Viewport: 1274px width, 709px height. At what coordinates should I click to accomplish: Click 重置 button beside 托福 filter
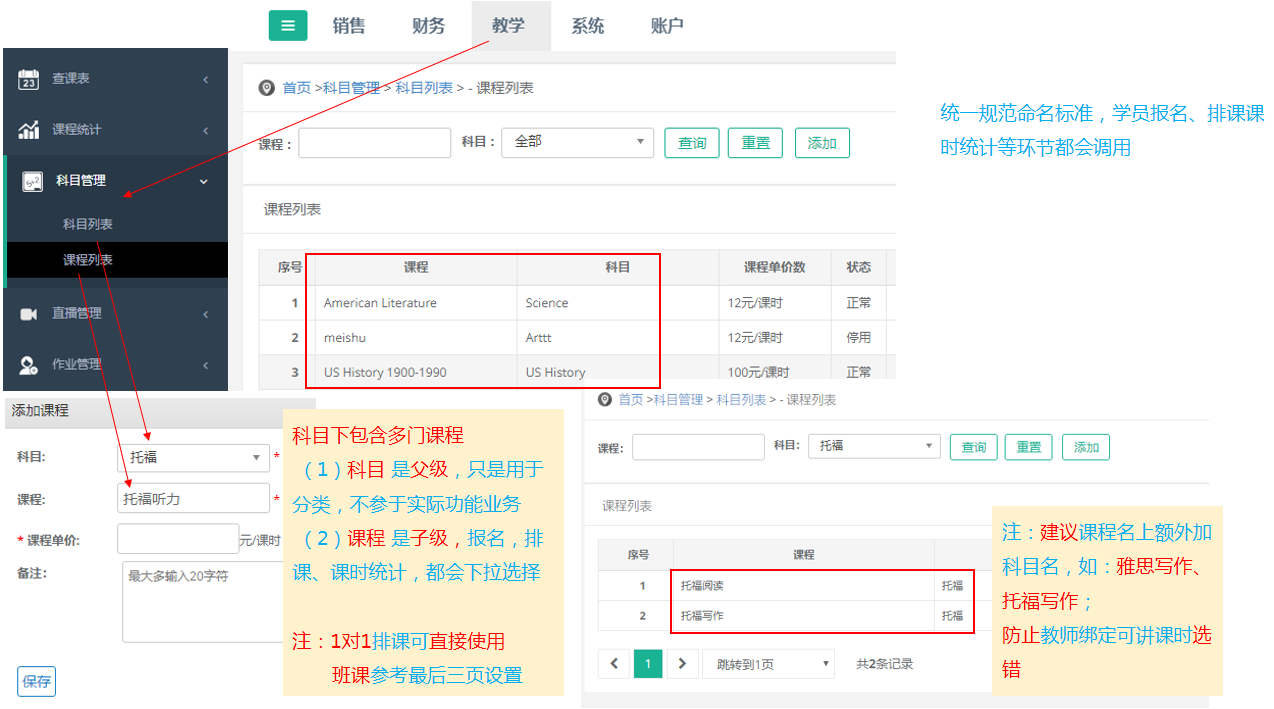click(x=1029, y=447)
